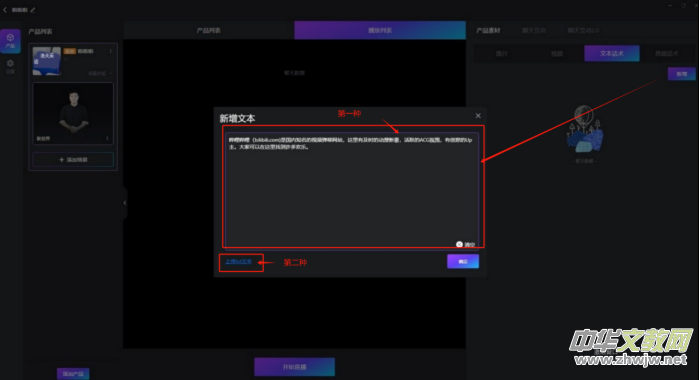Open the 聊天互动2.0 tab

tap(583, 30)
